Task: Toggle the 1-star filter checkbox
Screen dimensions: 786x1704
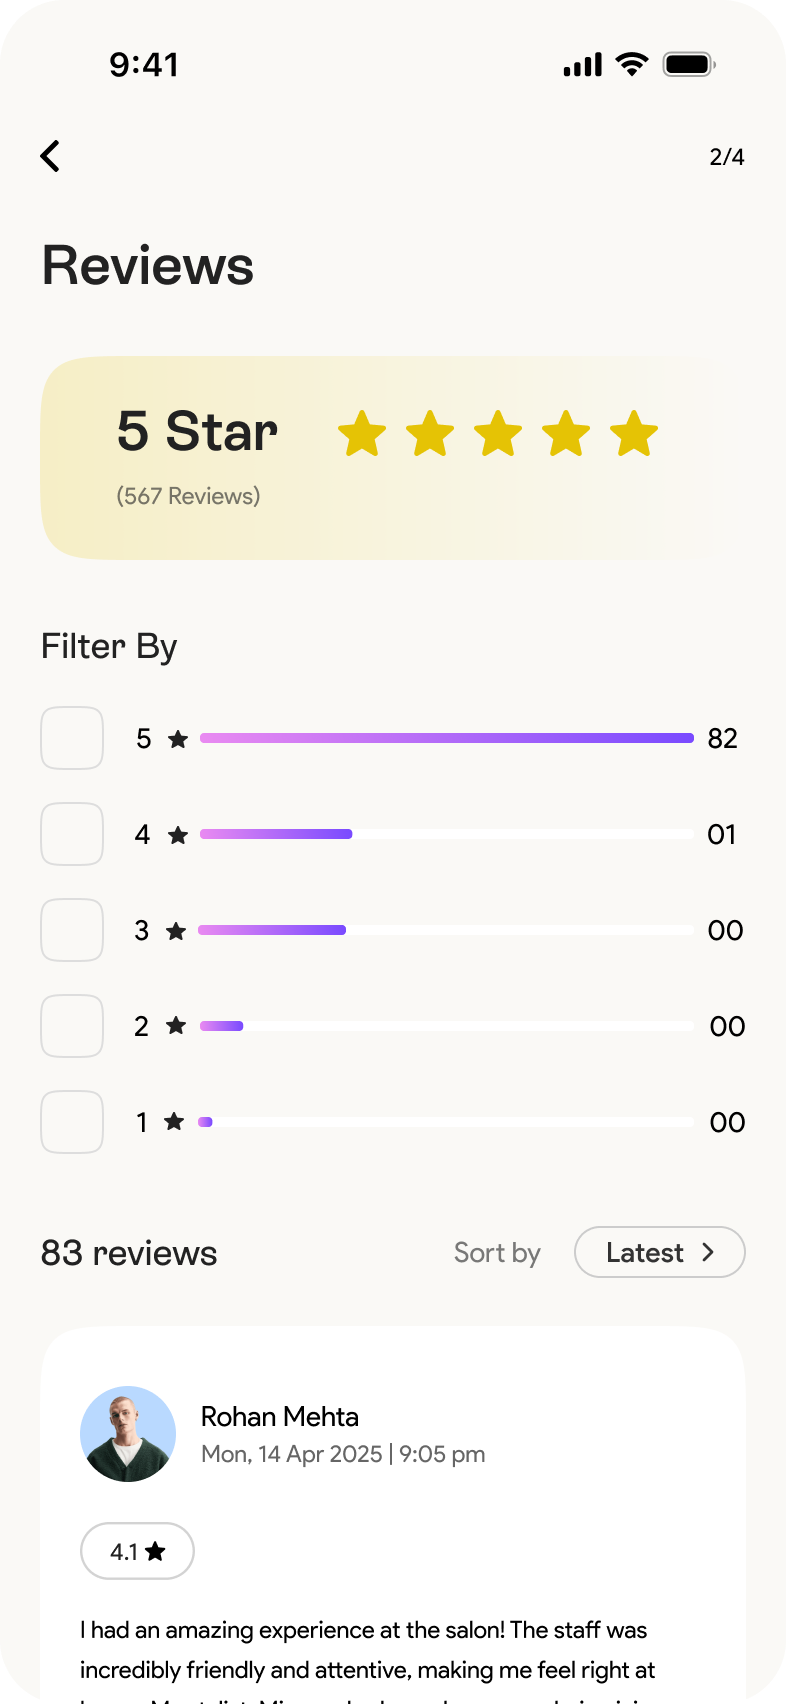Action: (72, 1122)
